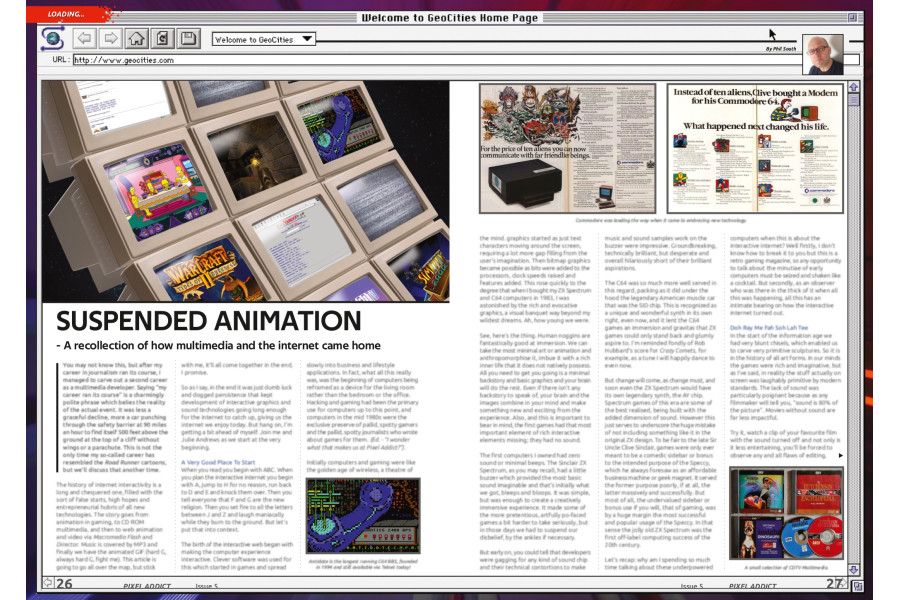Click the 'Welcome to GeoCities Home Page' title
This screenshot has height=600, width=900.
click(450, 18)
